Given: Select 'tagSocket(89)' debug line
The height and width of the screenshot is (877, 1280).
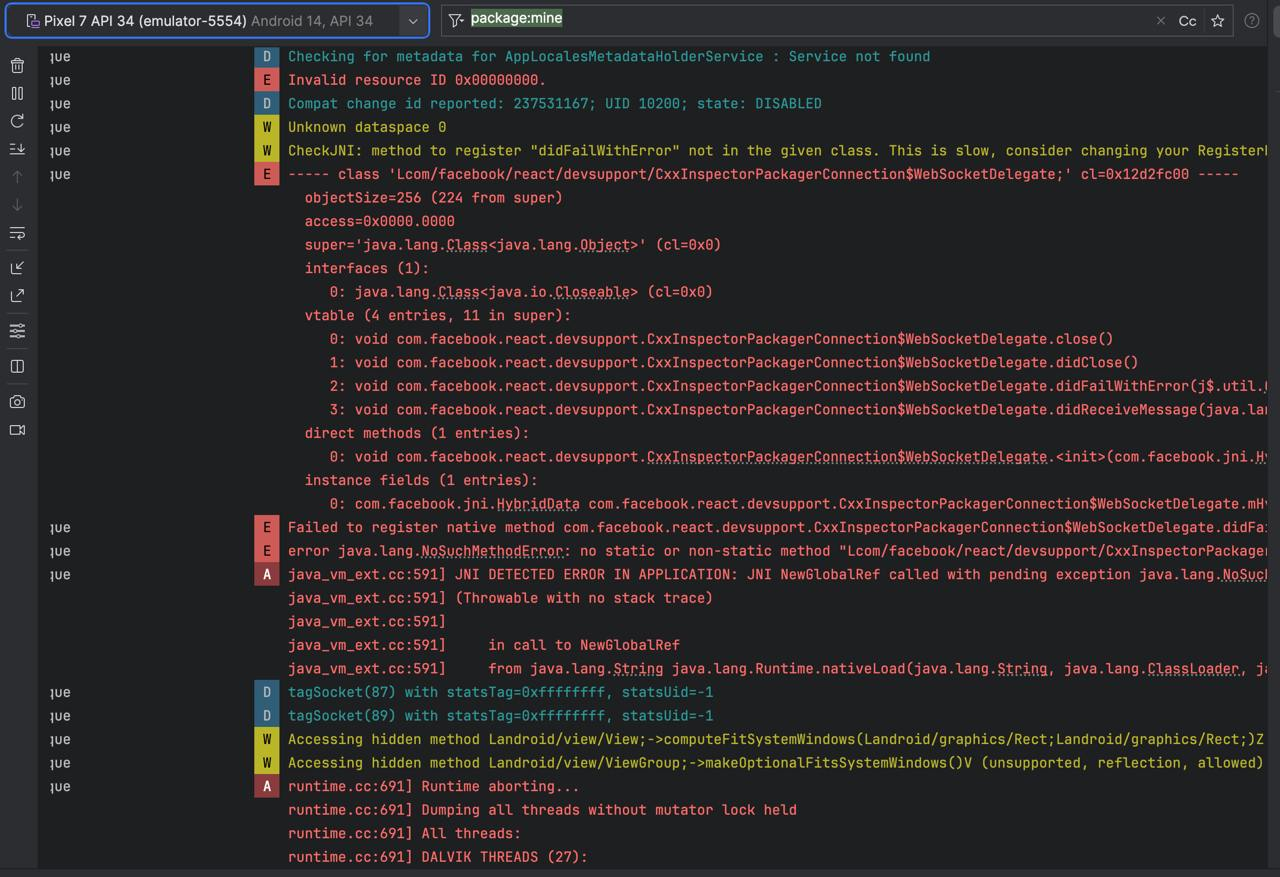Looking at the screenshot, I should click(500, 716).
